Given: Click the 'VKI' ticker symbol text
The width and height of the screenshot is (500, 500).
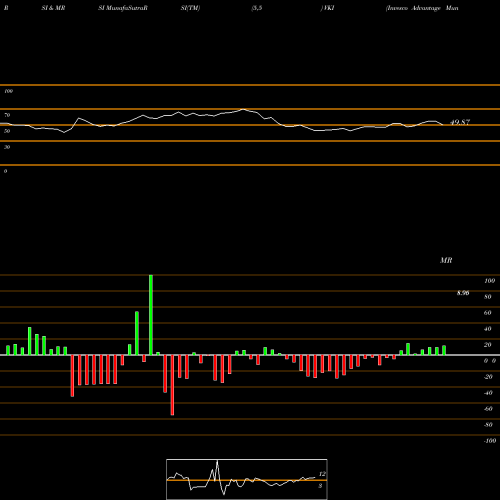Looking at the screenshot, I should (x=328, y=8).
